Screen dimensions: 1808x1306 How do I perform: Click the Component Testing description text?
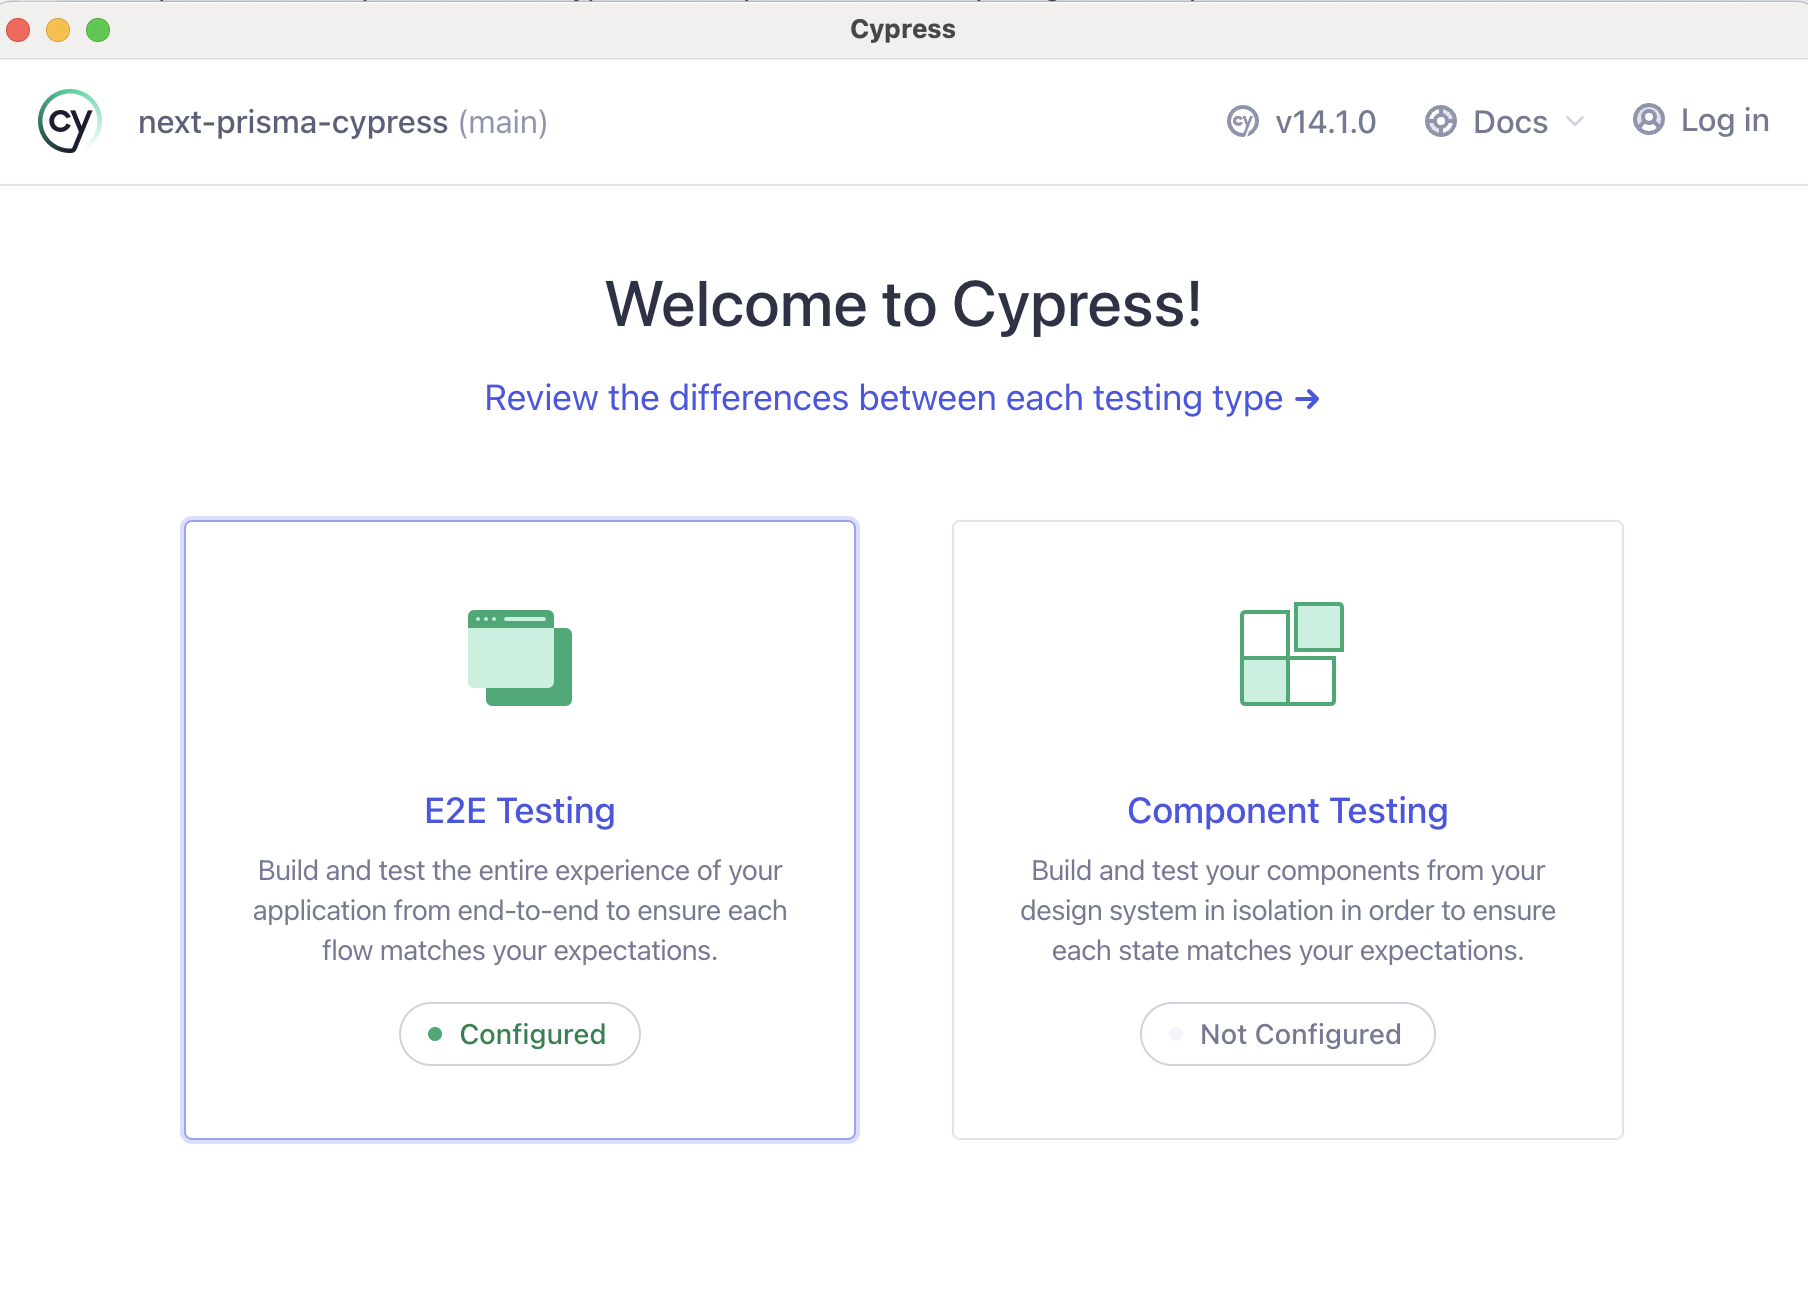1288,910
